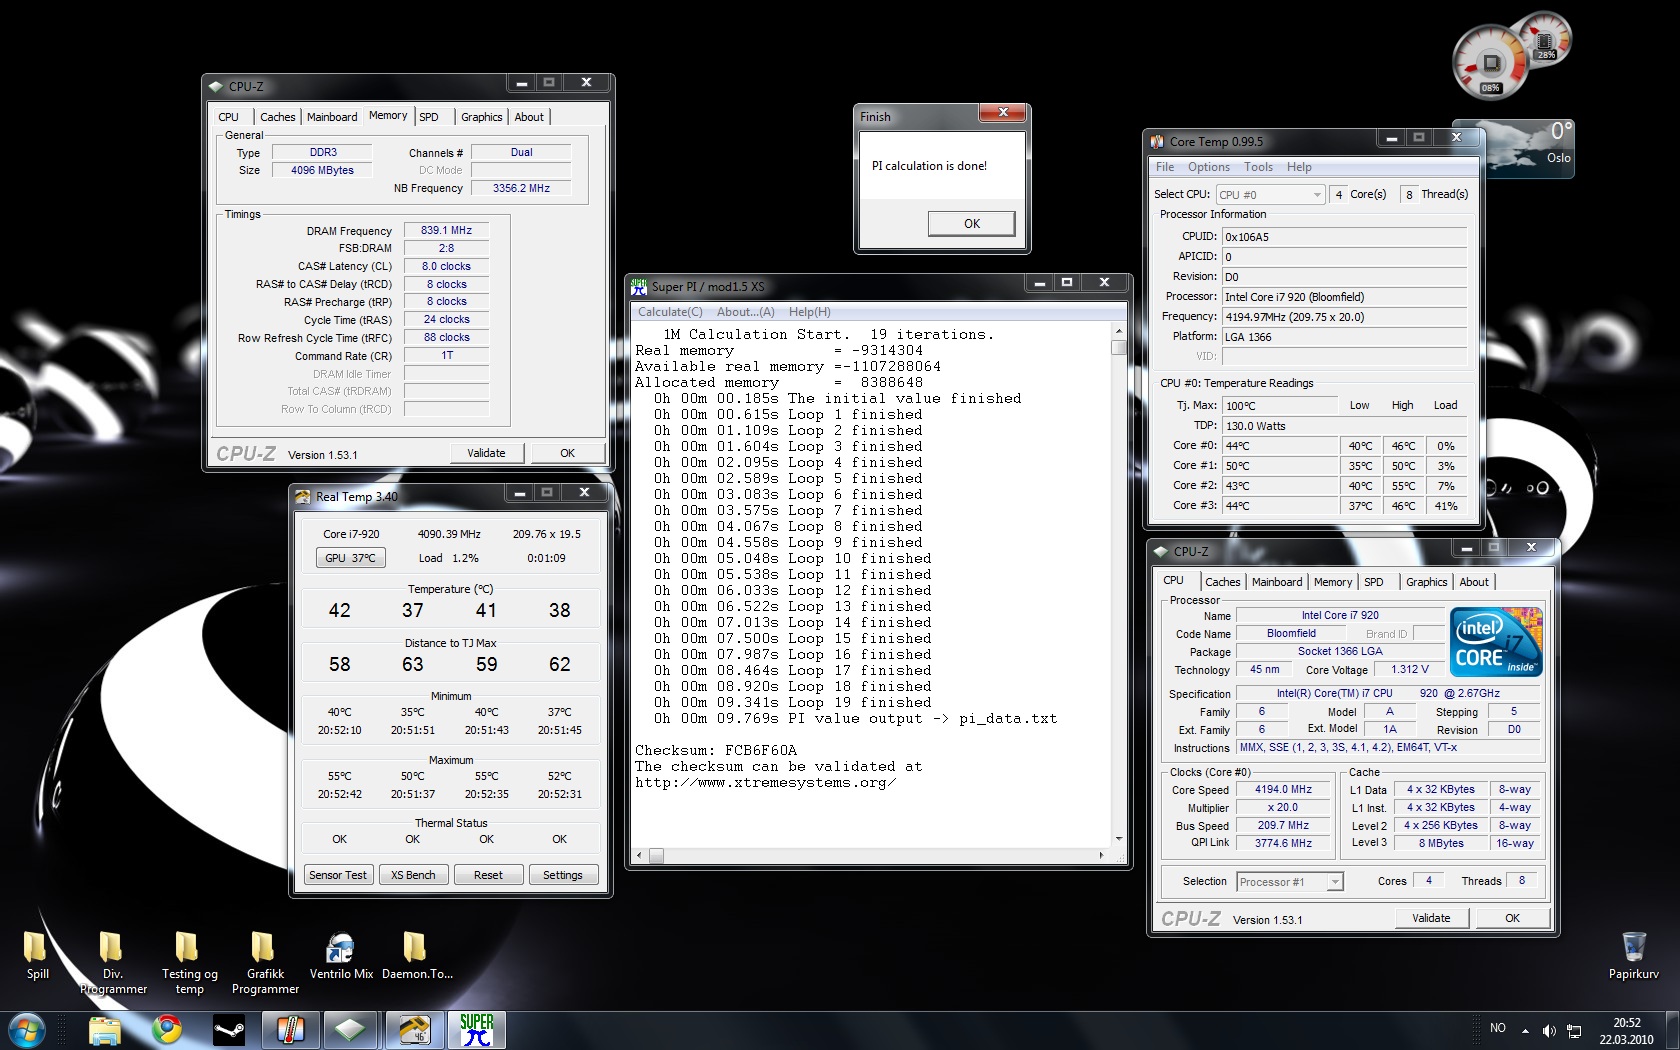The width and height of the screenshot is (1680, 1050).
Task: Switch to CPU-Z taskbar button
Action: pos(352,1030)
